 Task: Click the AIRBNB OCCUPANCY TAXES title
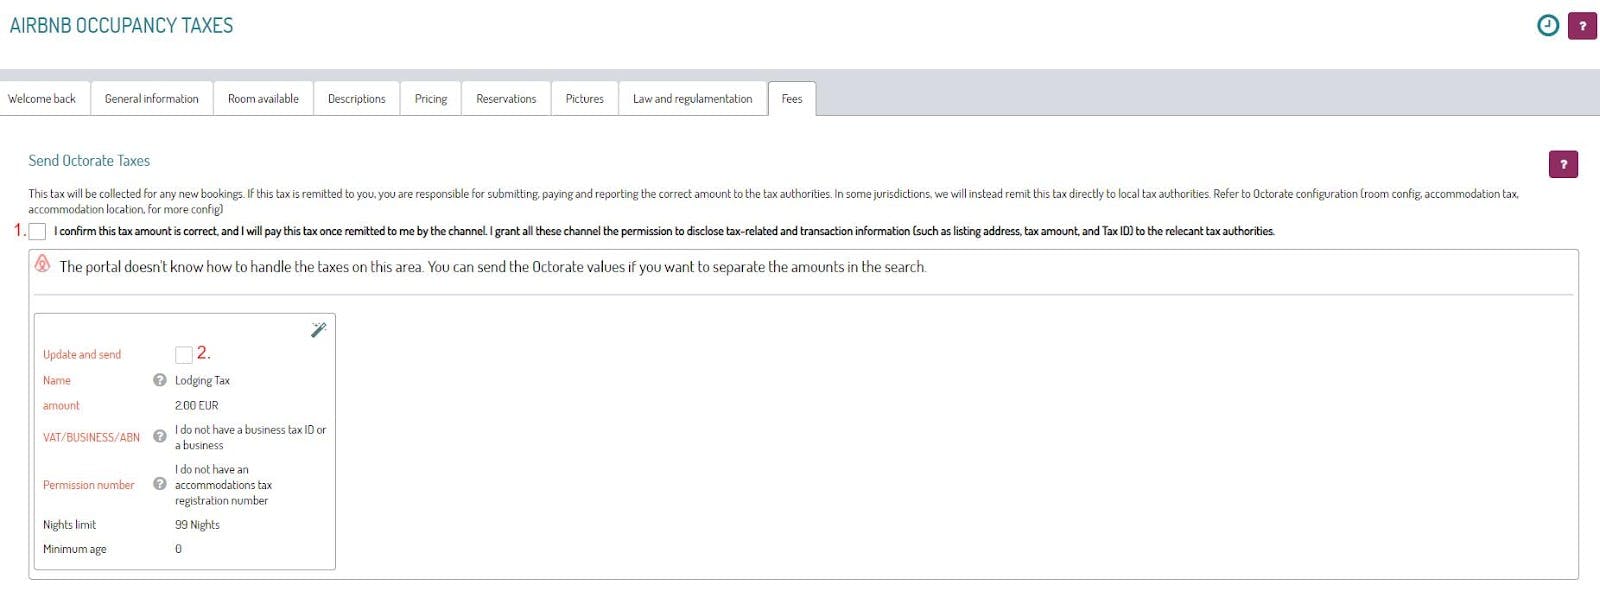(121, 26)
